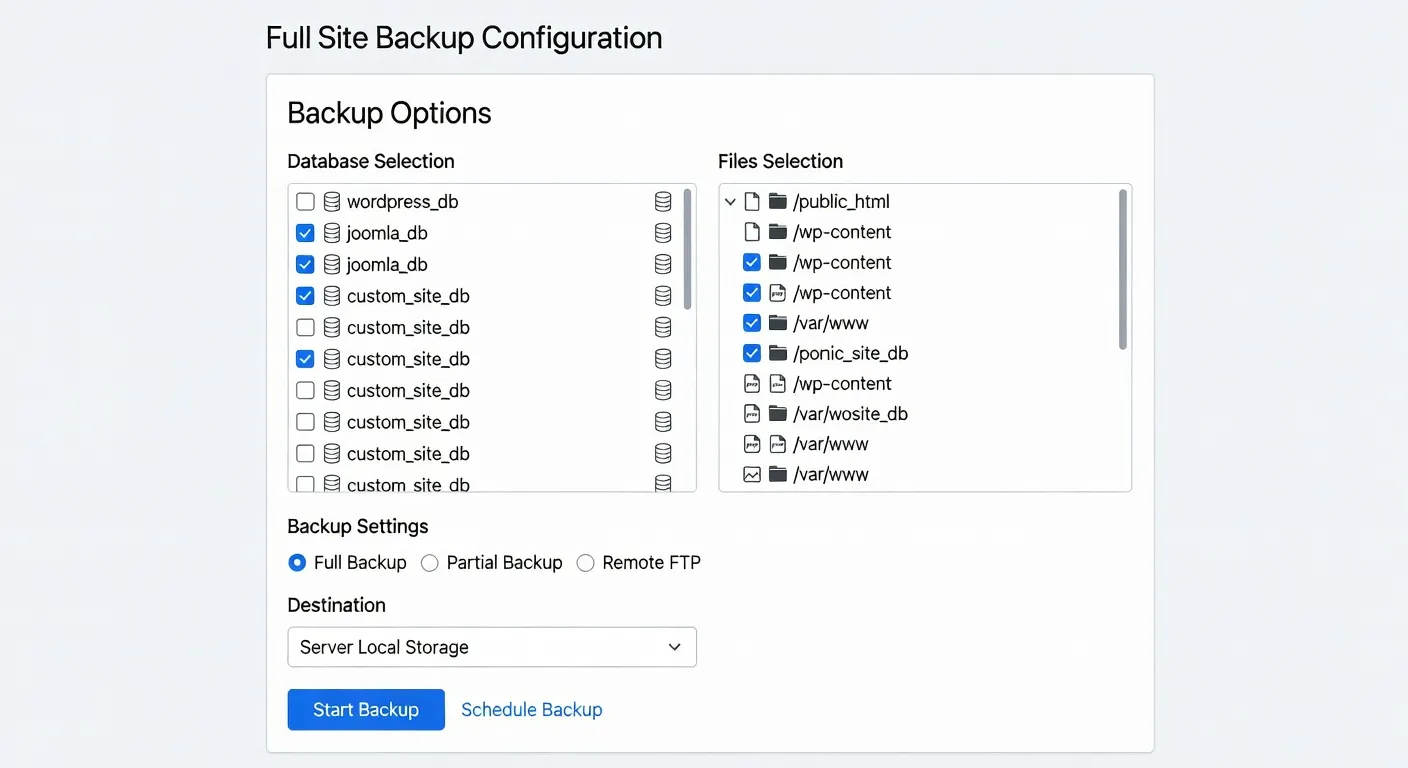
Task: Open the Schedule Backup link
Action: [x=531, y=709]
